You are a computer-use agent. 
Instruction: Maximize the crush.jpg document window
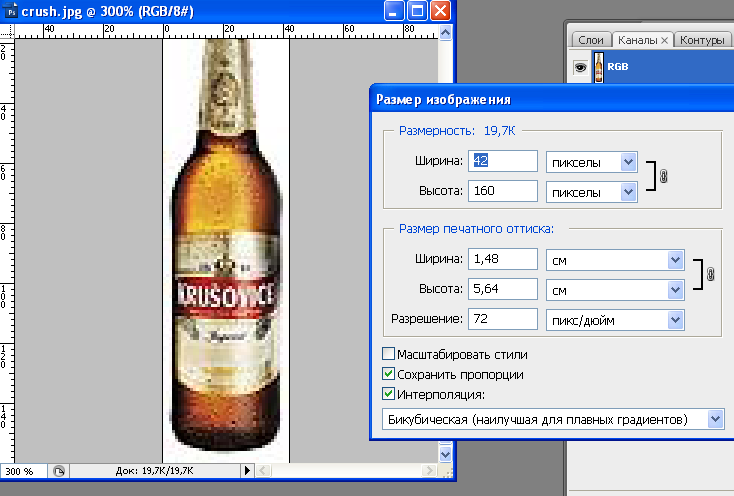417,11
